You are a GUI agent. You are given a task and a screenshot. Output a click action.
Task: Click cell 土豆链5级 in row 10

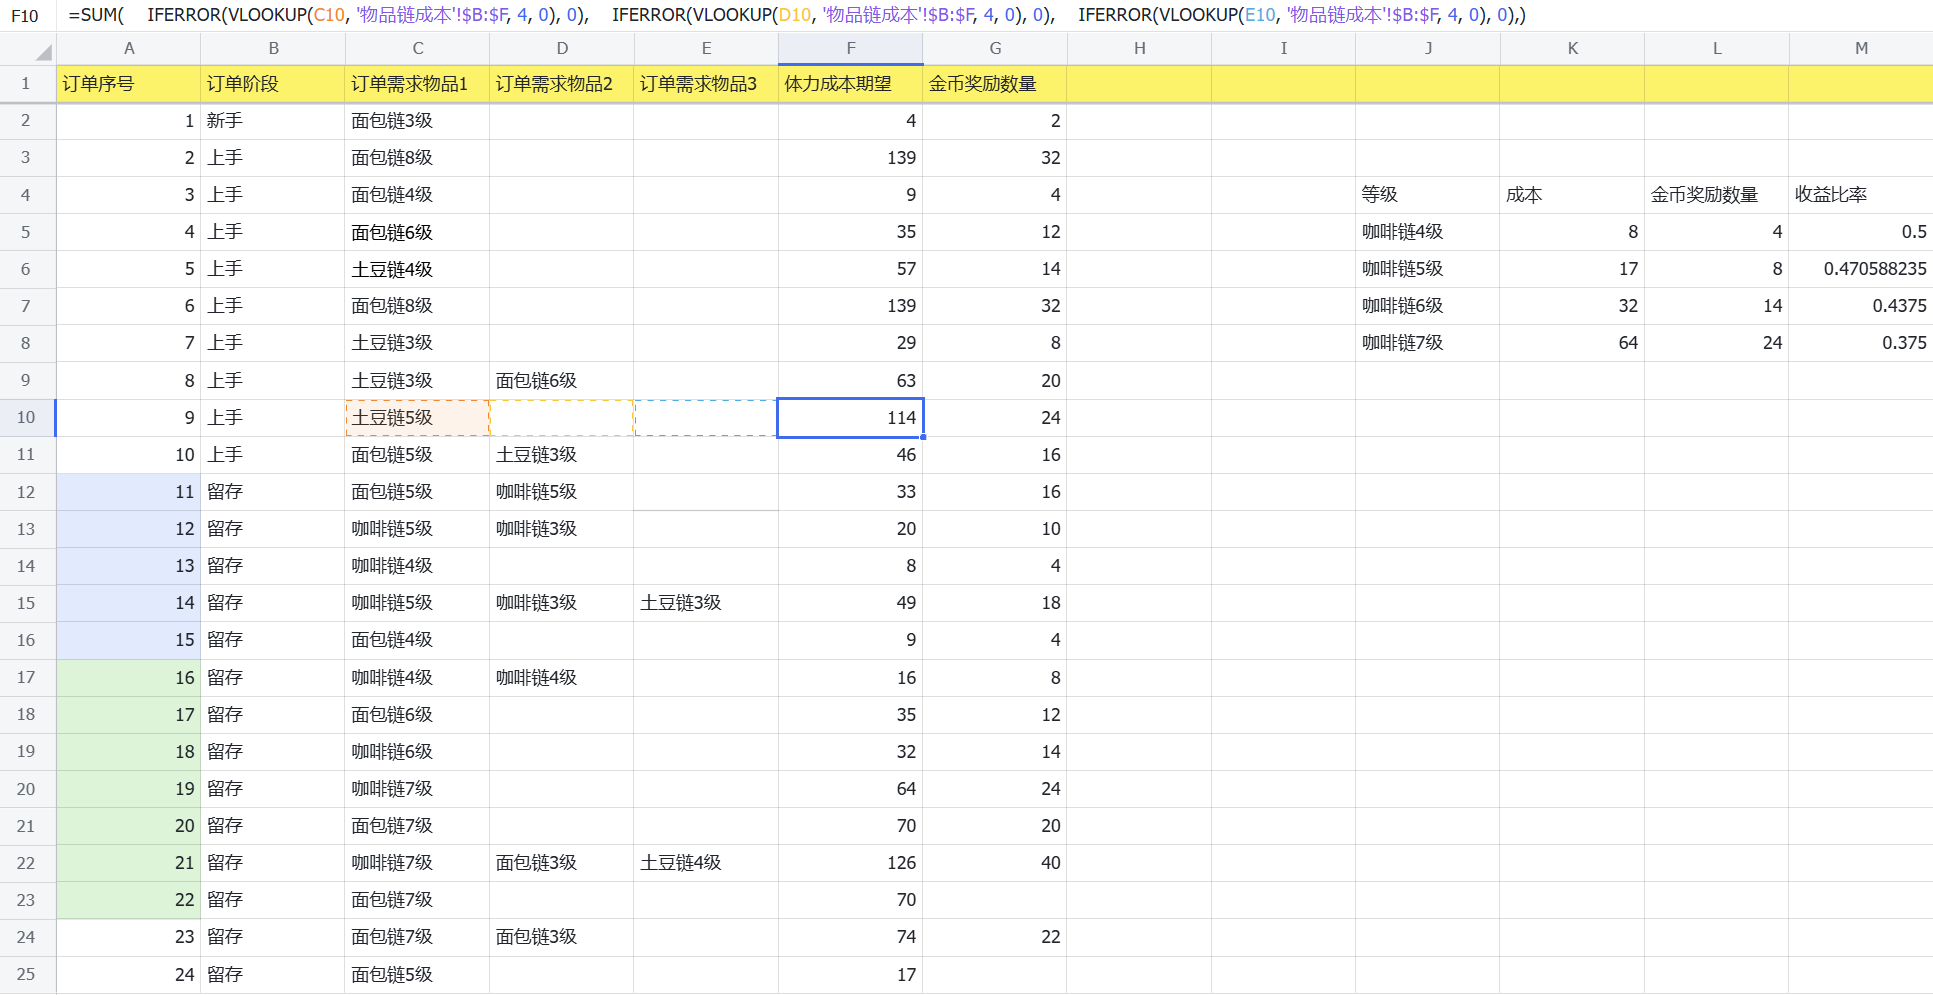coord(417,418)
